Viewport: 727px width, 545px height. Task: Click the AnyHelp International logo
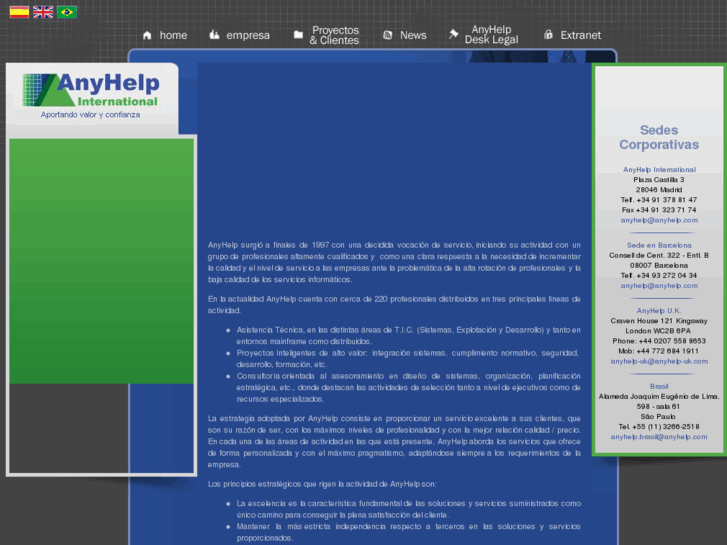tap(91, 90)
